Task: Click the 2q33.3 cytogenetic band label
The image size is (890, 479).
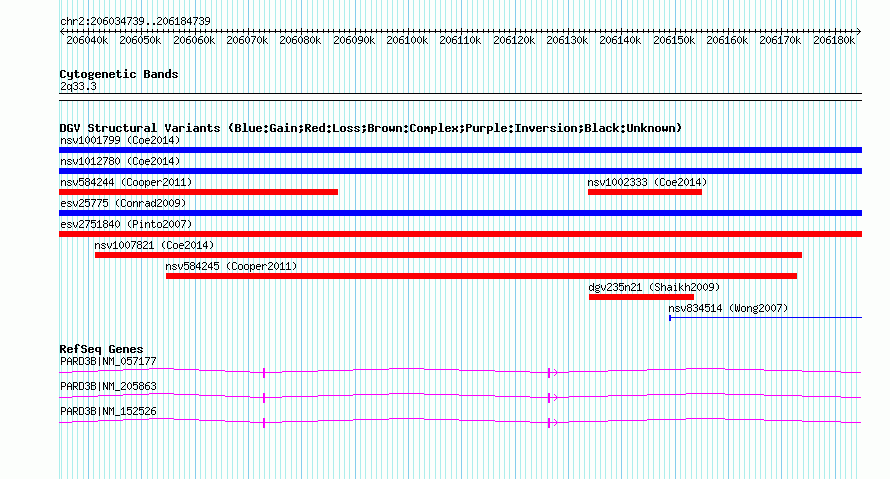Action: click(78, 86)
